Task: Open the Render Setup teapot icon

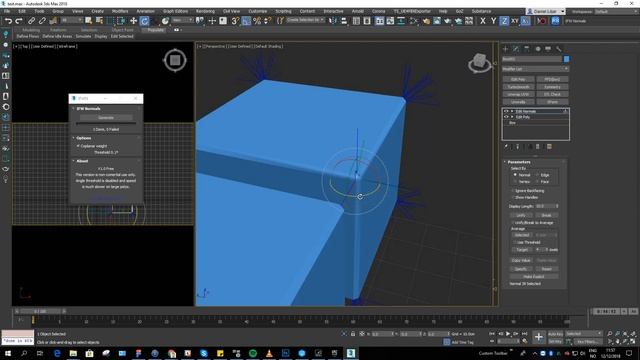Action: click(x=426, y=21)
